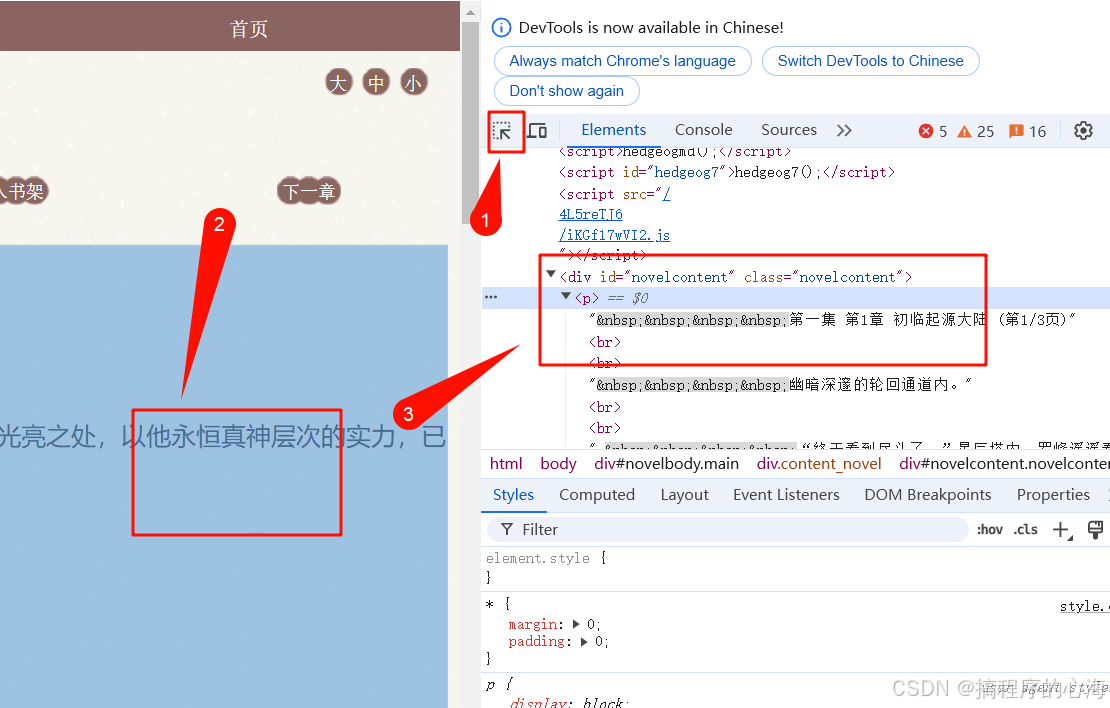Screen dimensions: 1110x708
Task: Select the Styles pane tab
Action: click(513, 495)
